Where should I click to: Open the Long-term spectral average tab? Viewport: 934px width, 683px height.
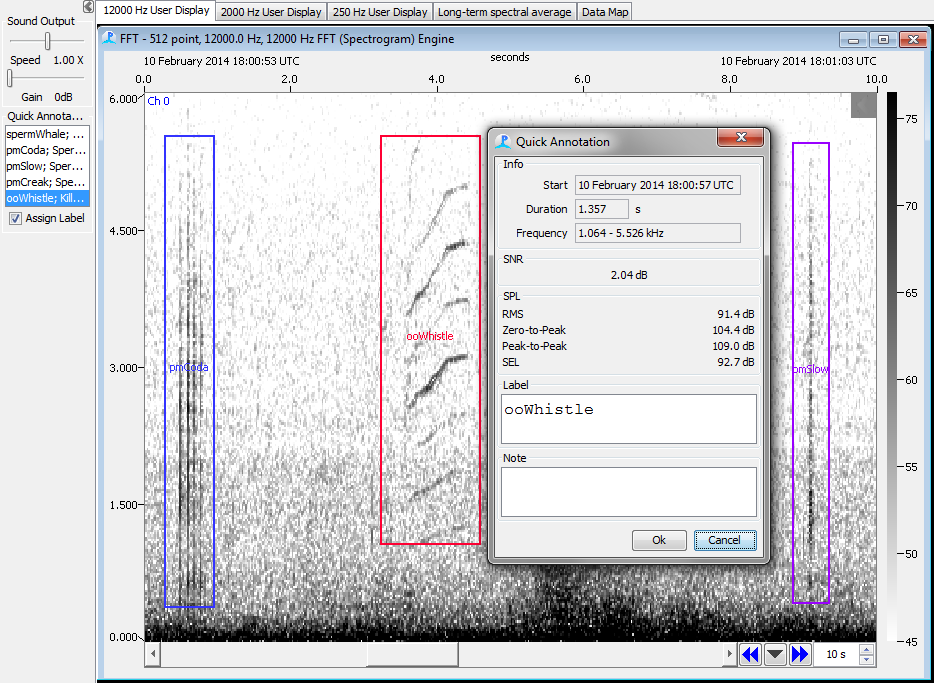click(505, 12)
